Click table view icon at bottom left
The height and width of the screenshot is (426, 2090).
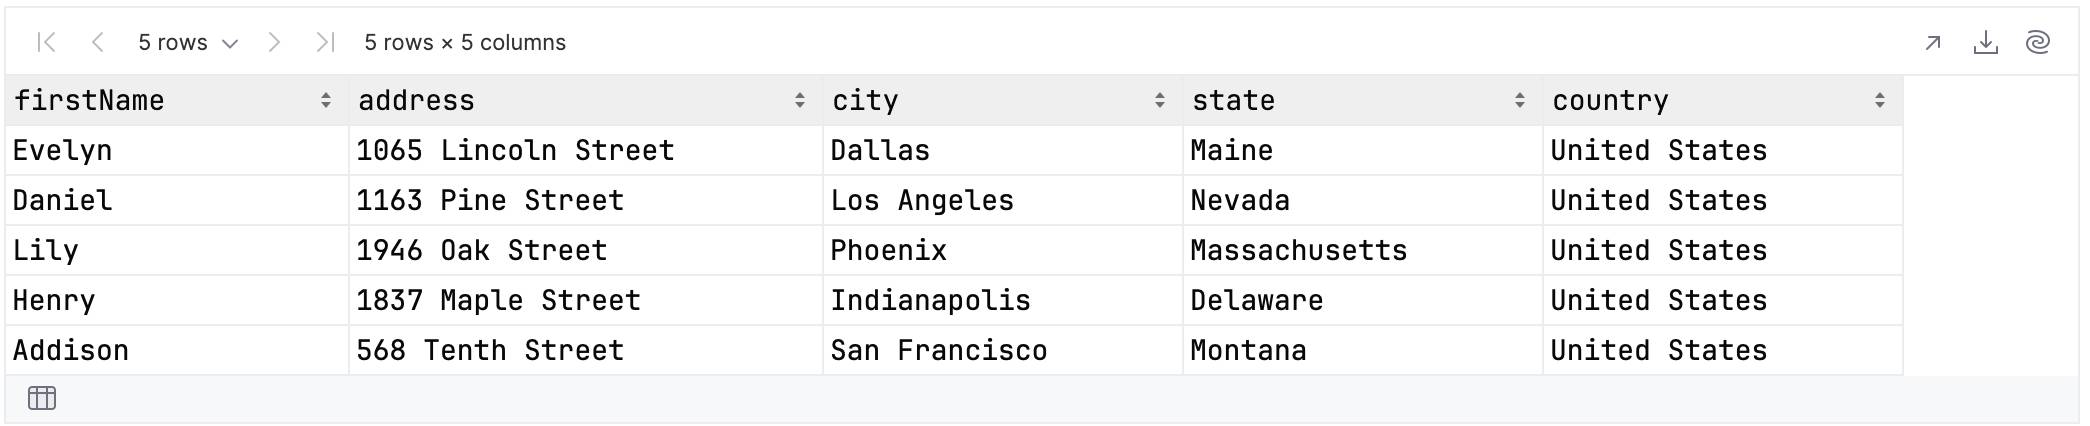pos(42,398)
